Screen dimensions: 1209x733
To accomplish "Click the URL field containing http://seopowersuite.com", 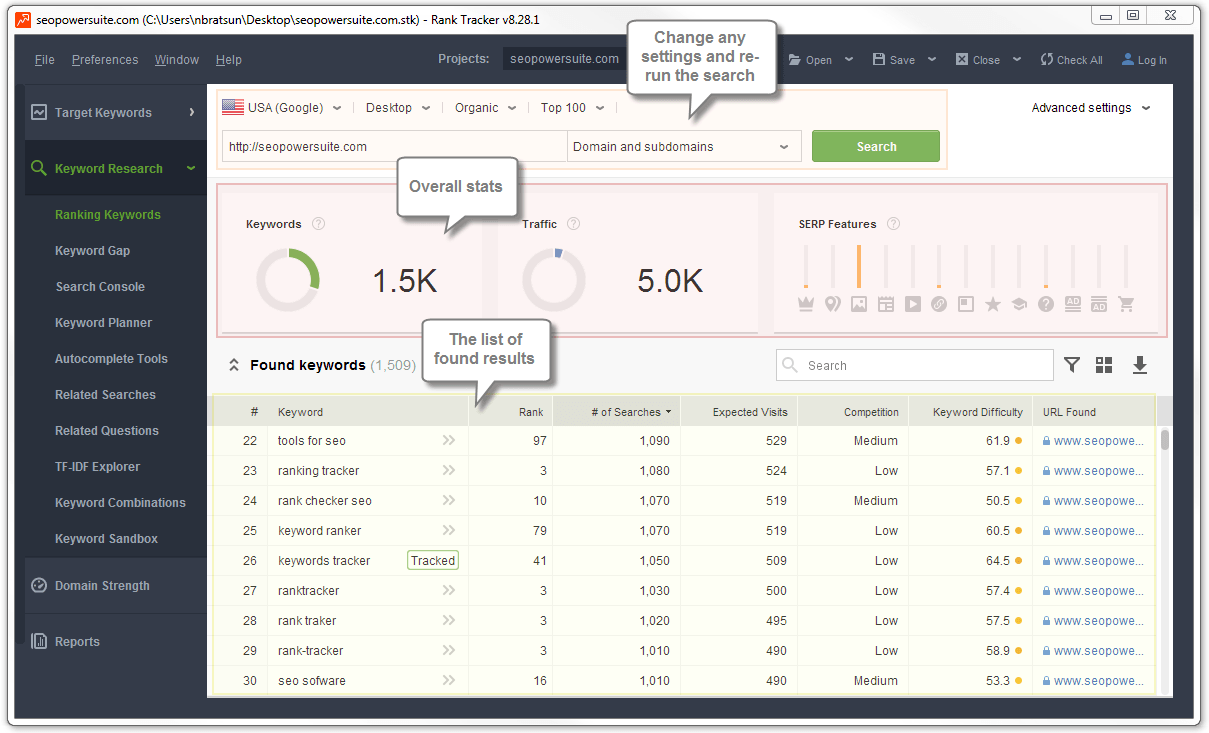I will (395, 146).
